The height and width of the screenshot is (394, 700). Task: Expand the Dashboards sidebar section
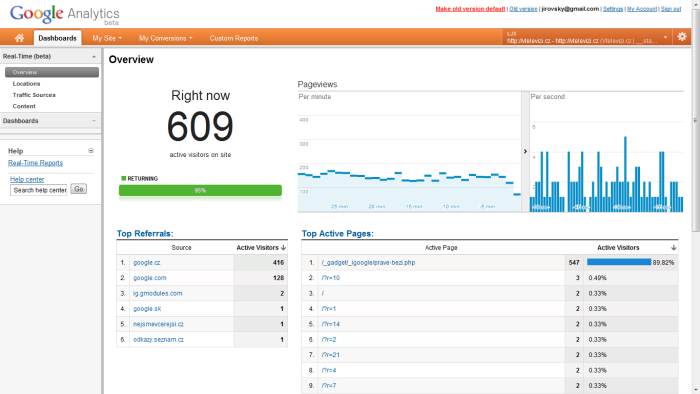(94, 121)
